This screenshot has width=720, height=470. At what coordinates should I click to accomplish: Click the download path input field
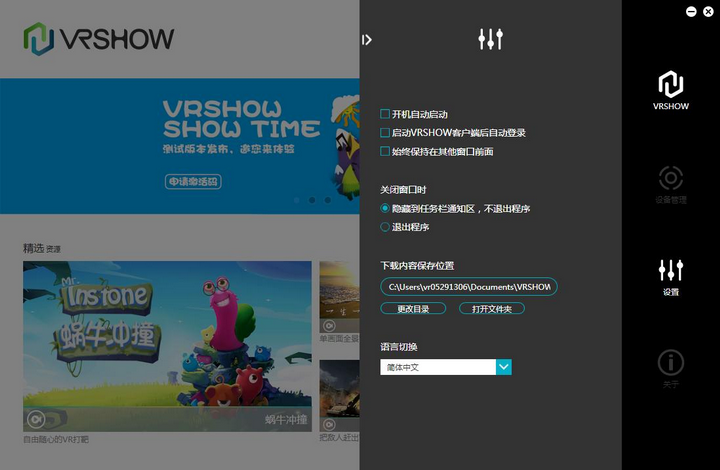coord(468,287)
